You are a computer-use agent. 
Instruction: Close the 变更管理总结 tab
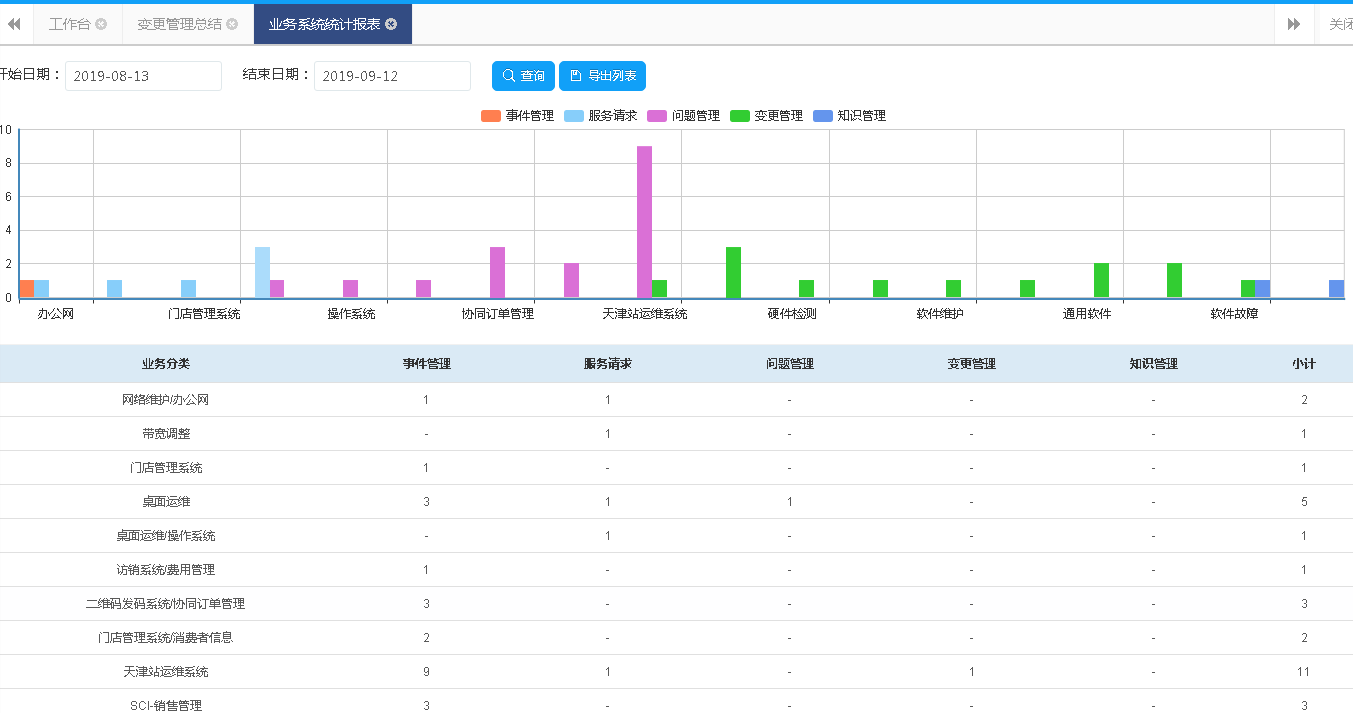[x=232, y=24]
